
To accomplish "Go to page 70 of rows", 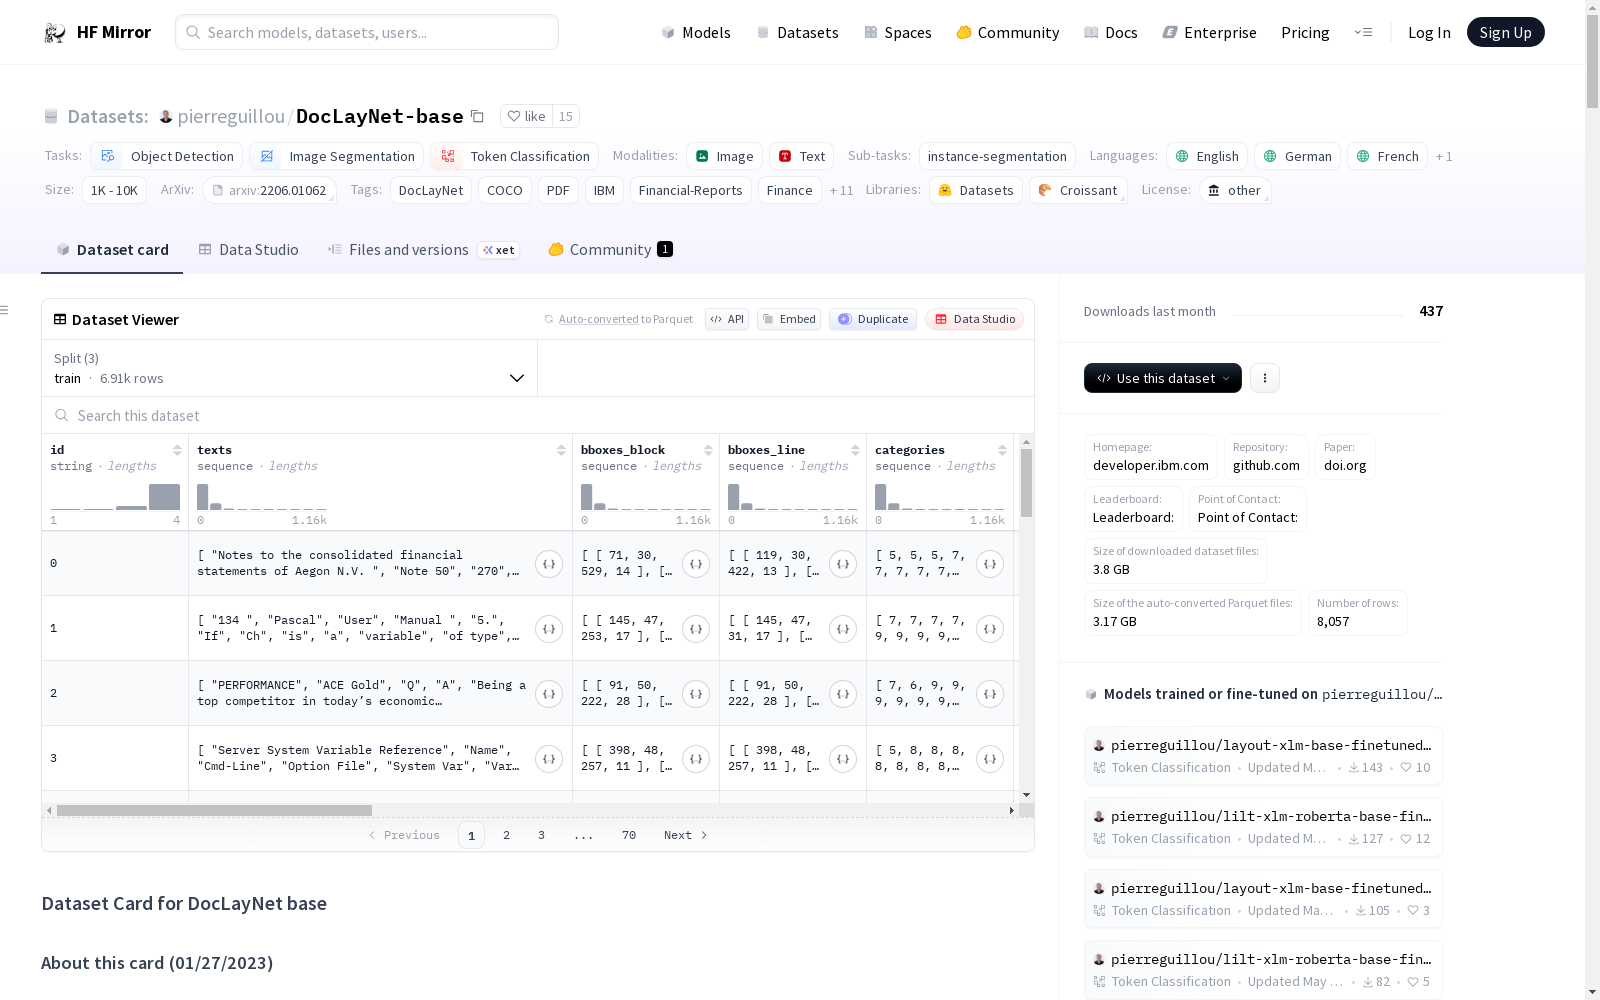I will pos(629,835).
